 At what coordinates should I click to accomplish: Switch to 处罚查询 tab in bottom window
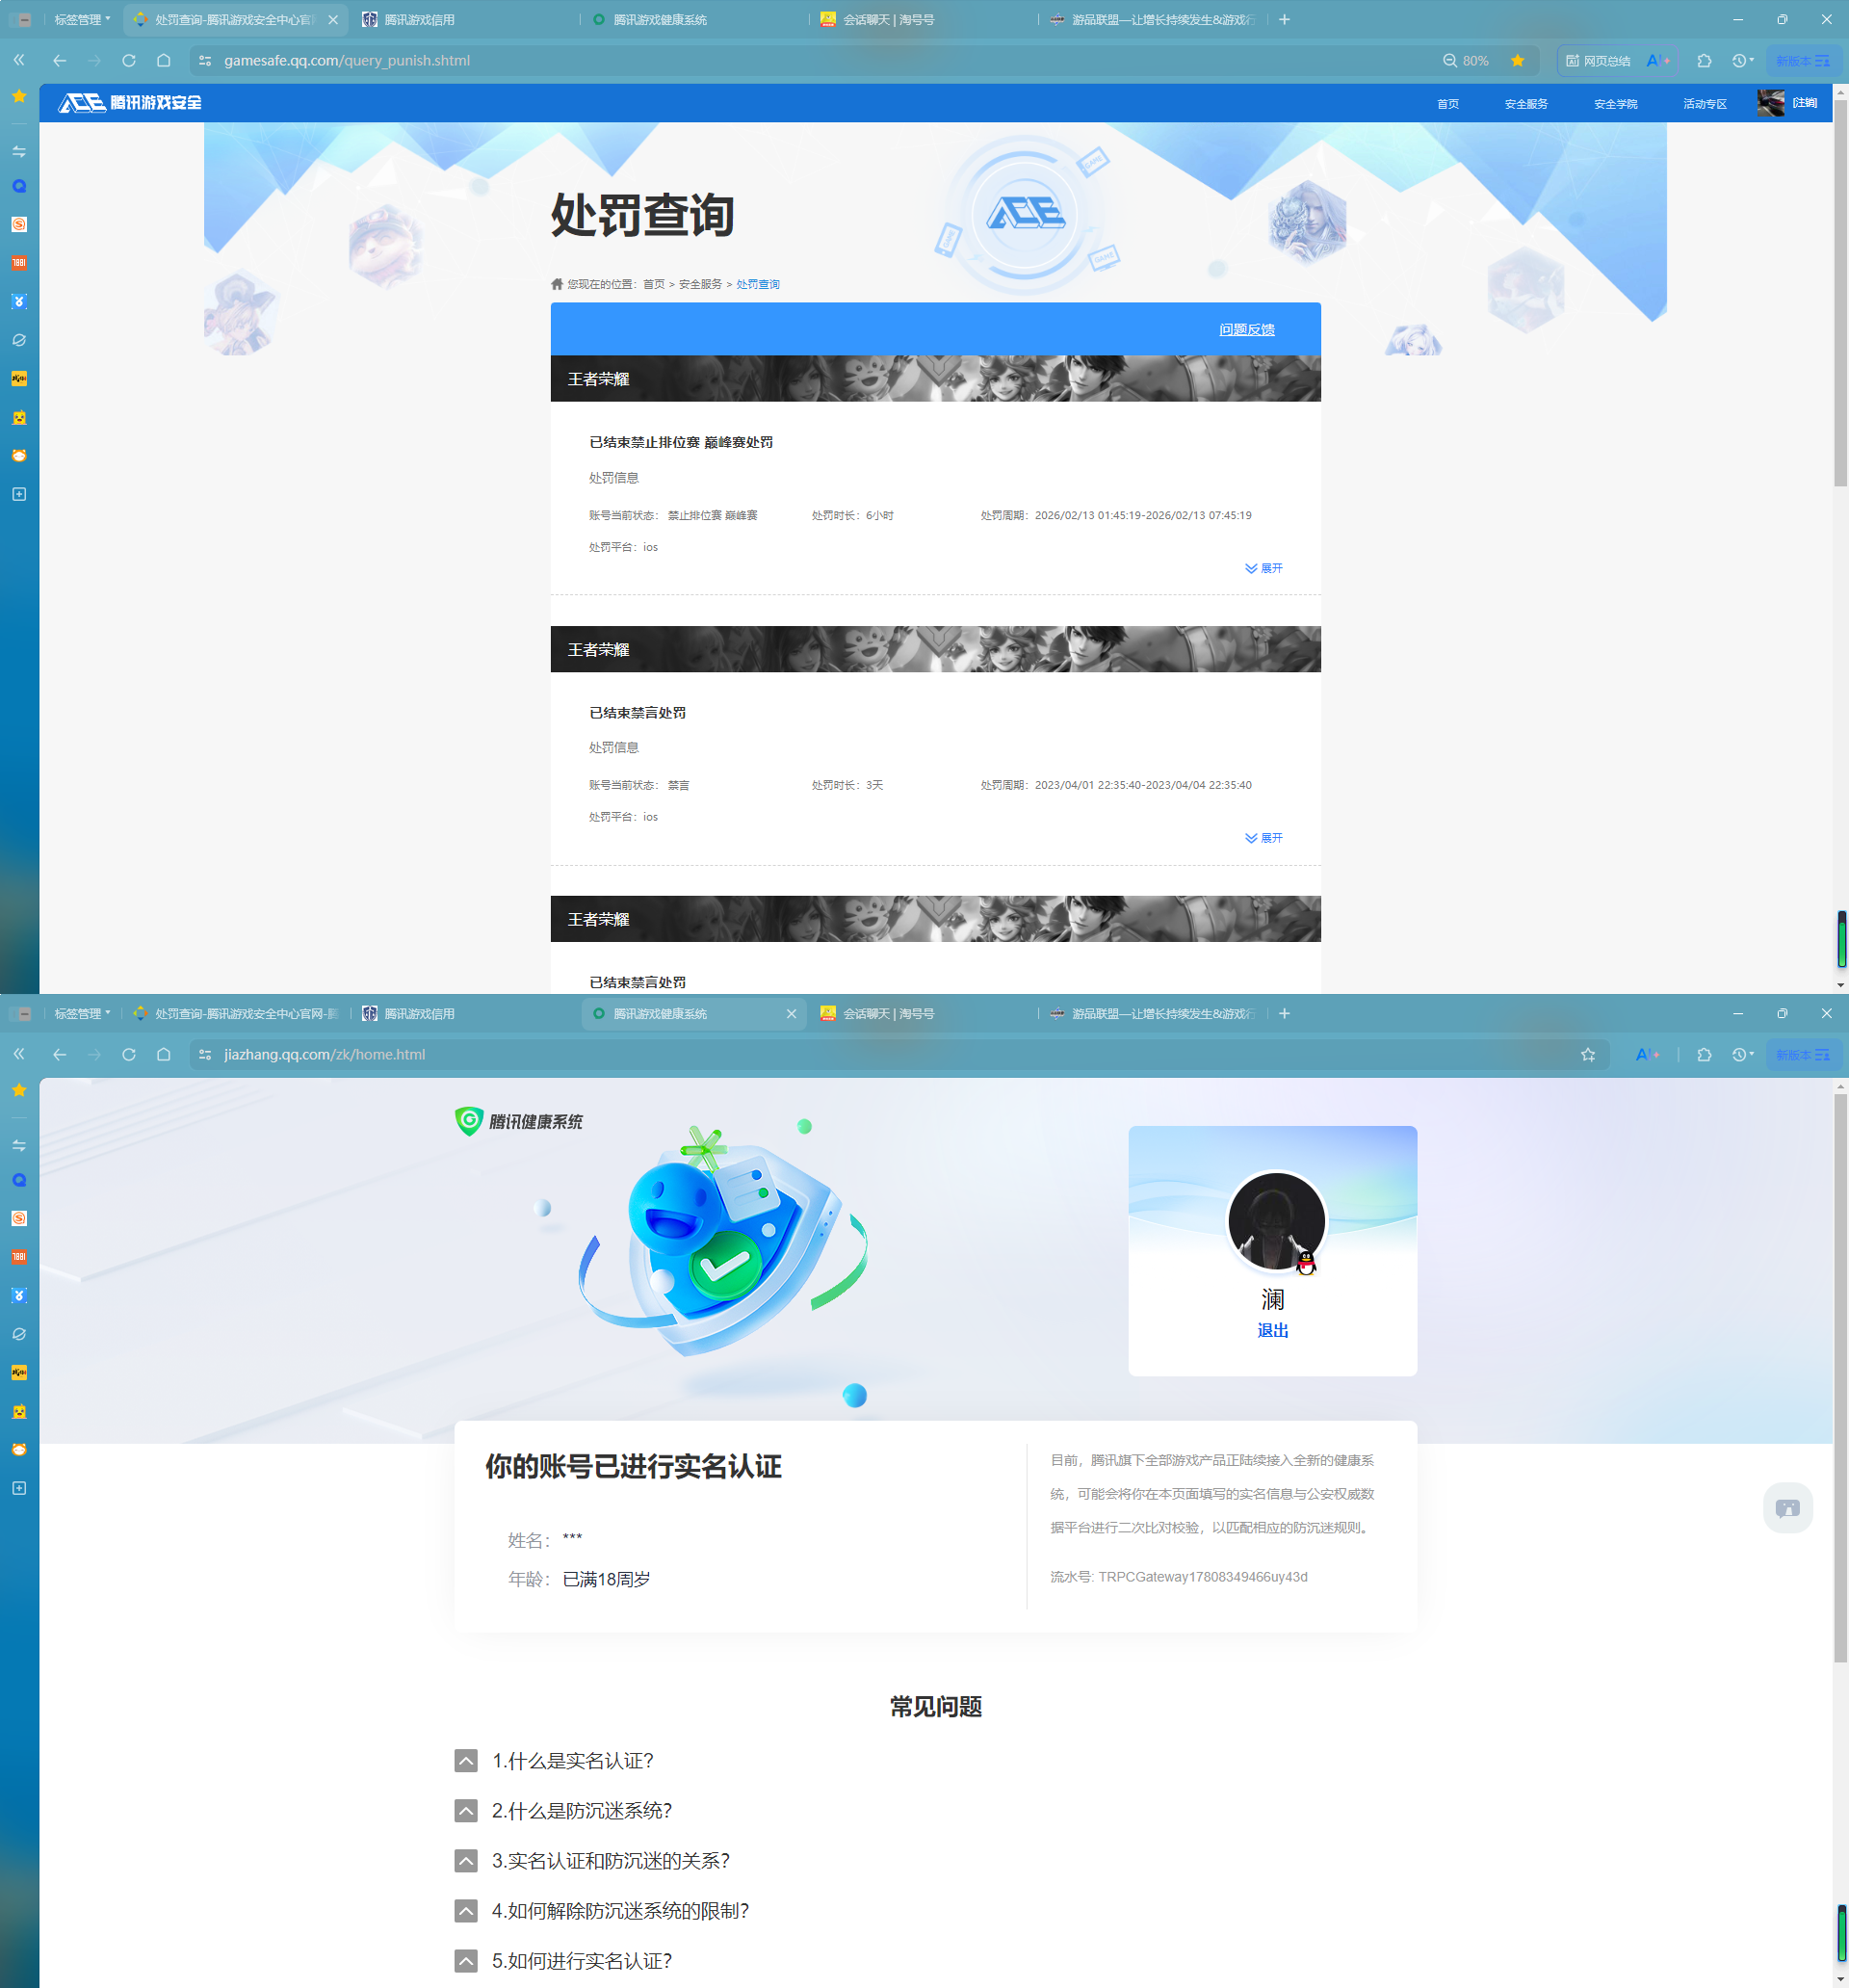tap(237, 1013)
